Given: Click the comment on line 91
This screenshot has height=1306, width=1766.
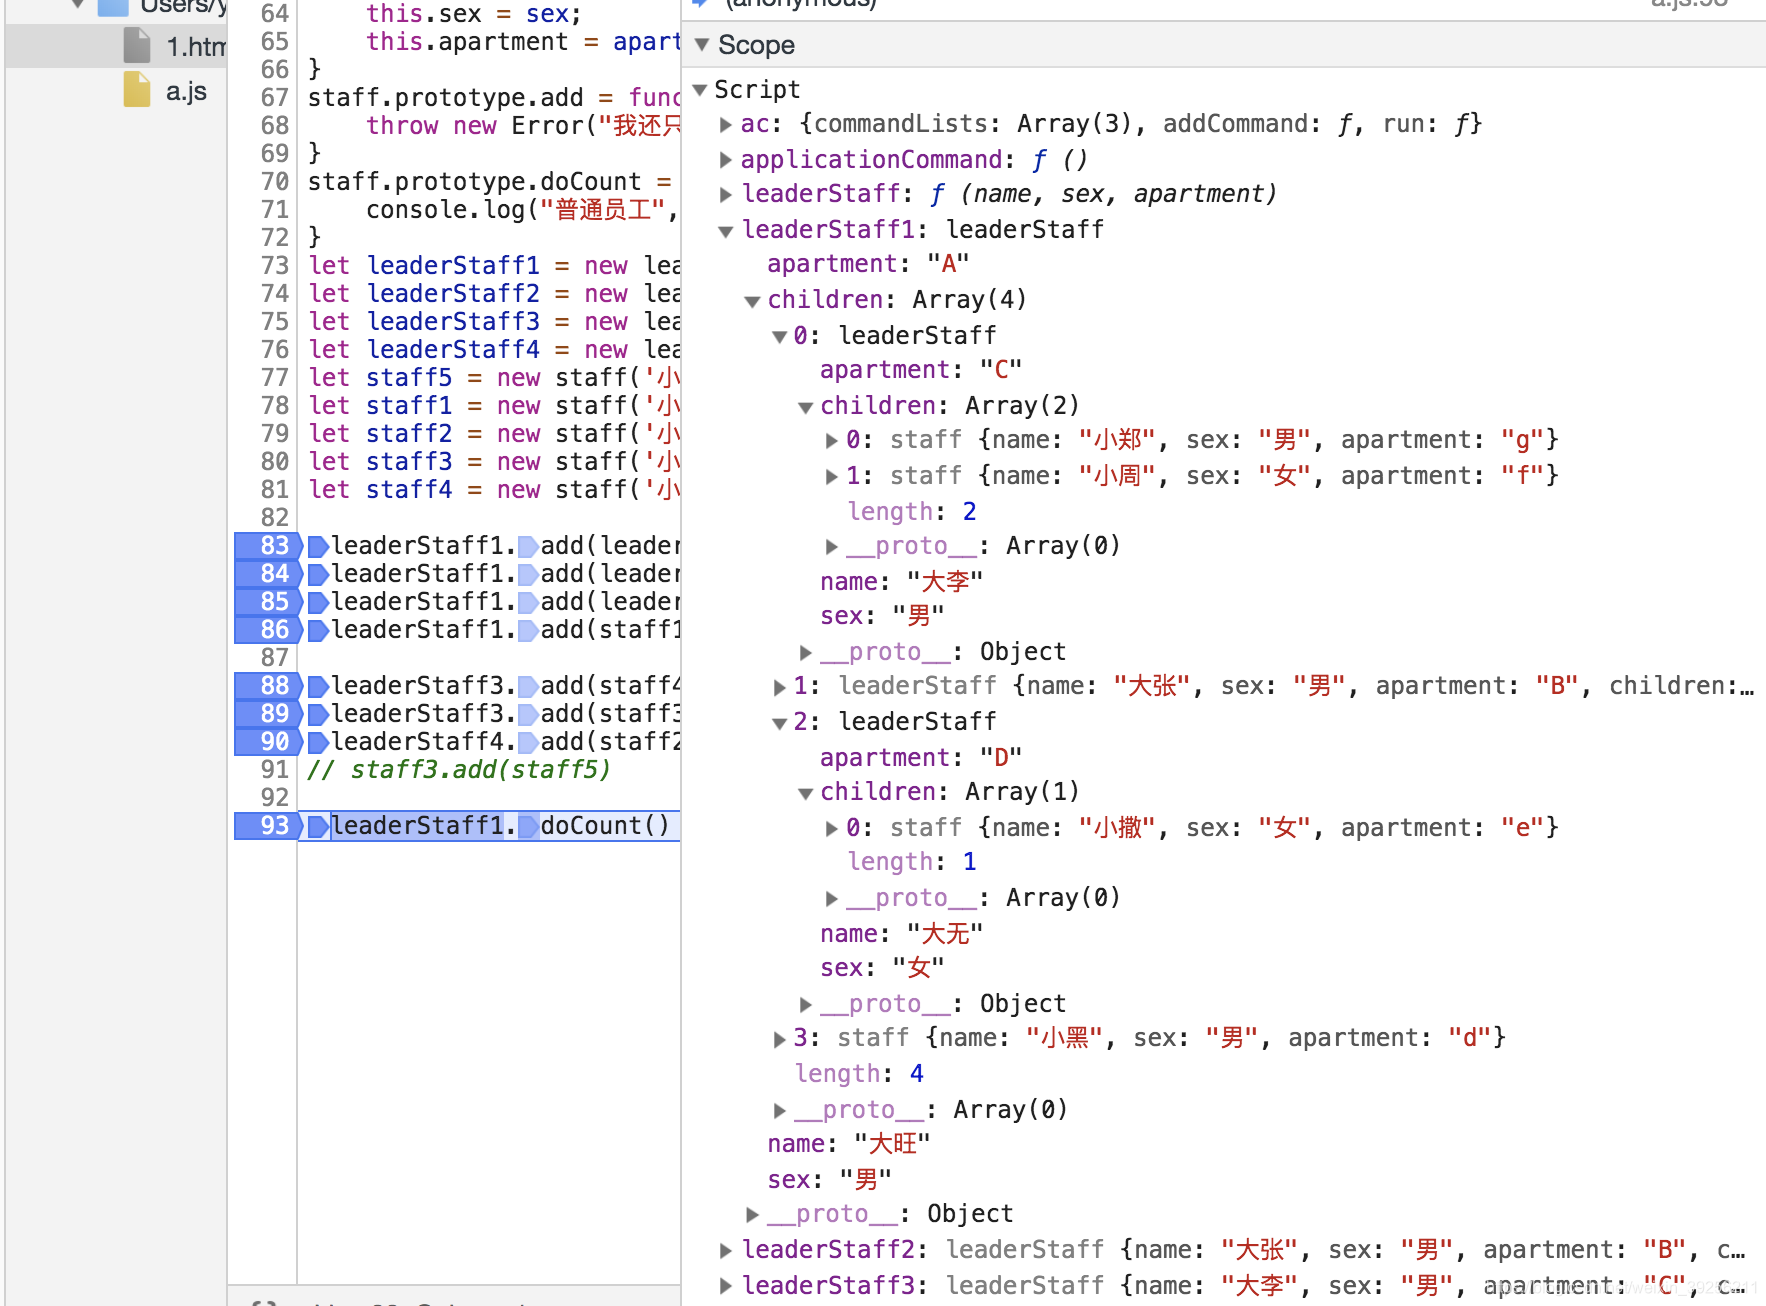Looking at the screenshot, I should tap(458, 770).
